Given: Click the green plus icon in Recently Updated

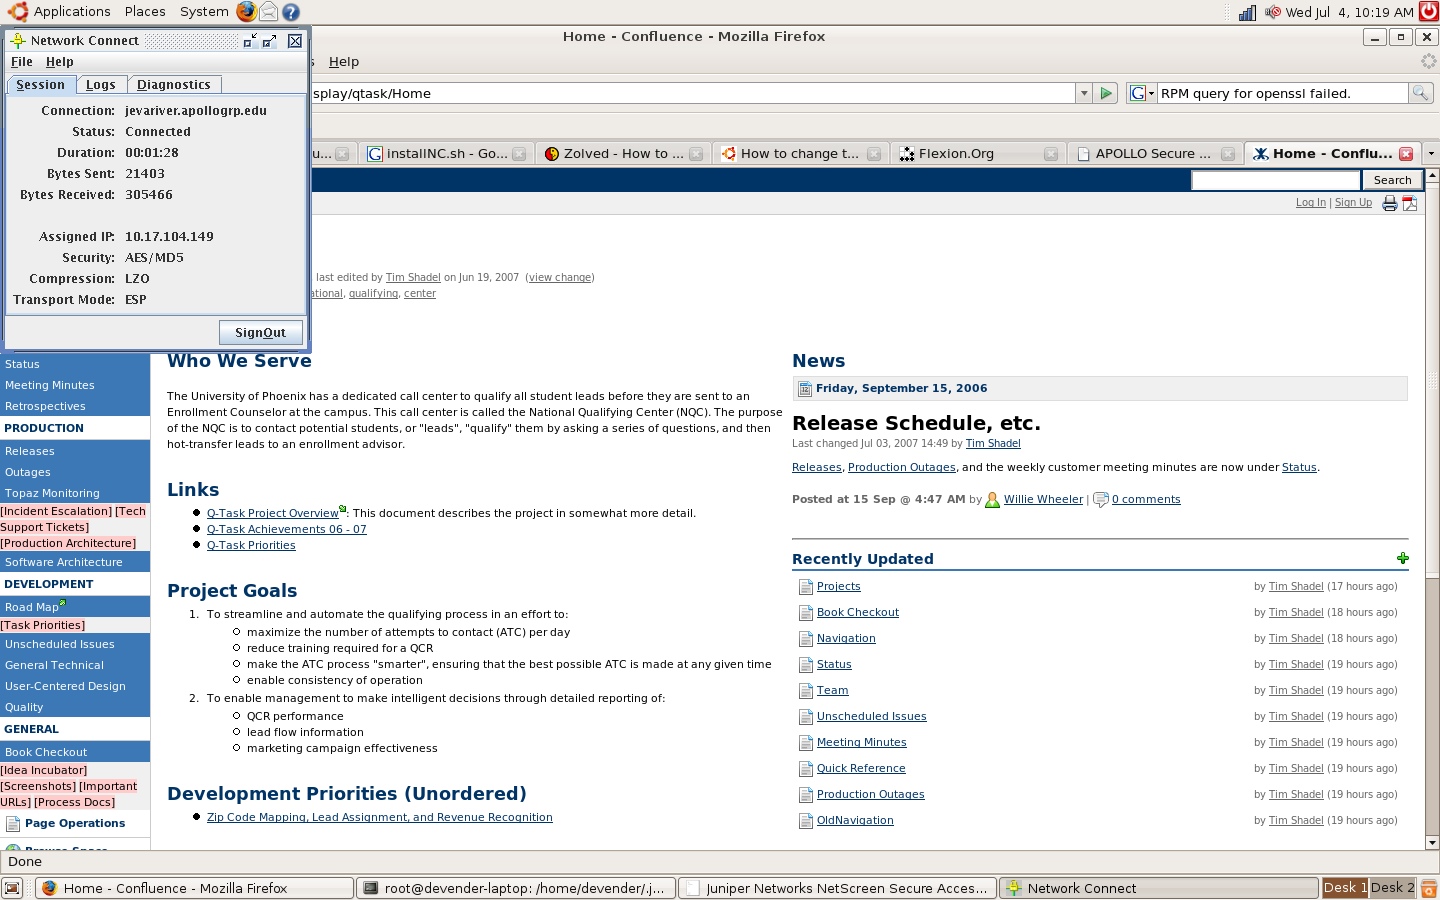Looking at the screenshot, I should pos(1402,558).
